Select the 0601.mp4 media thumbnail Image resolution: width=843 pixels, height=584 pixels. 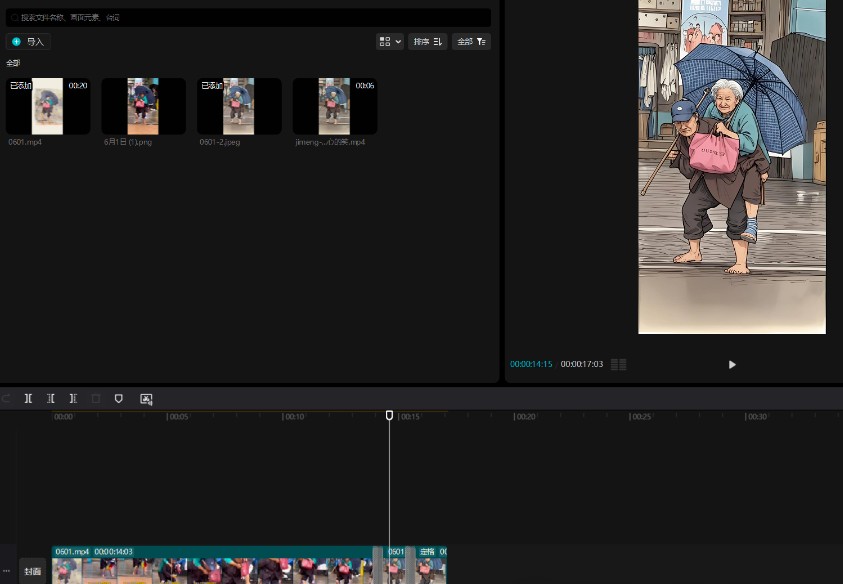[48, 106]
